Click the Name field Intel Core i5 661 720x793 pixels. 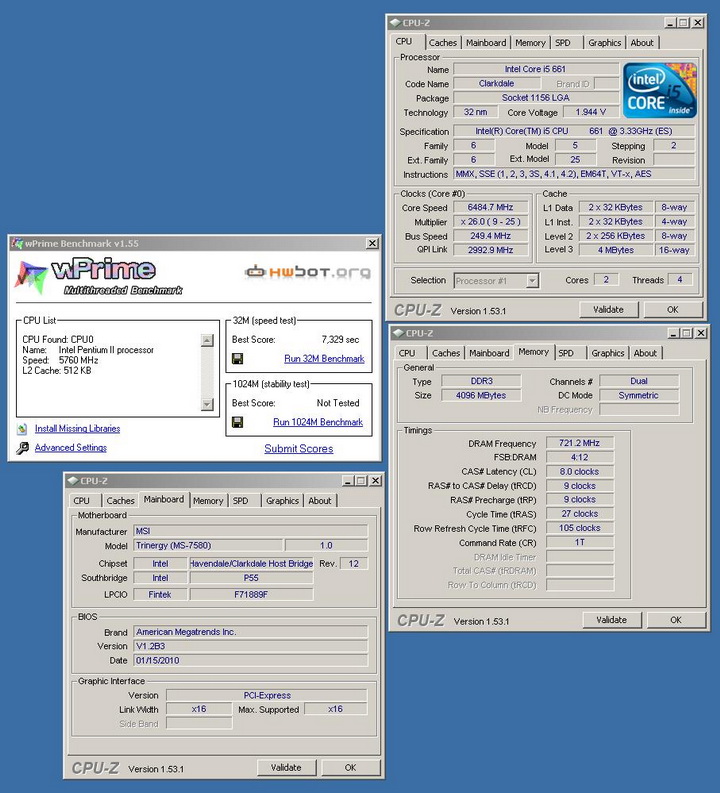click(x=535, y=69)
